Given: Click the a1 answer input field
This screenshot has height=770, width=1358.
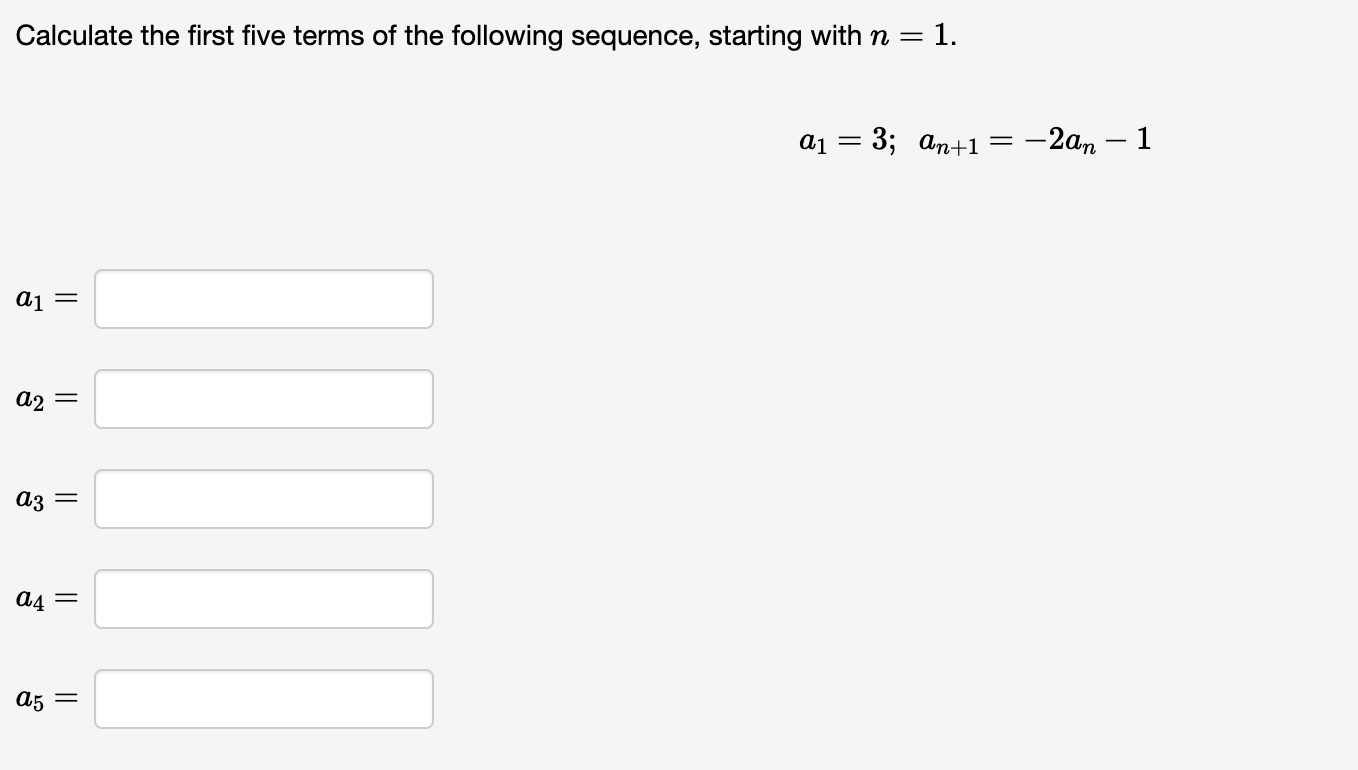Looking at the screenshot, I should [x=264, y=299].
